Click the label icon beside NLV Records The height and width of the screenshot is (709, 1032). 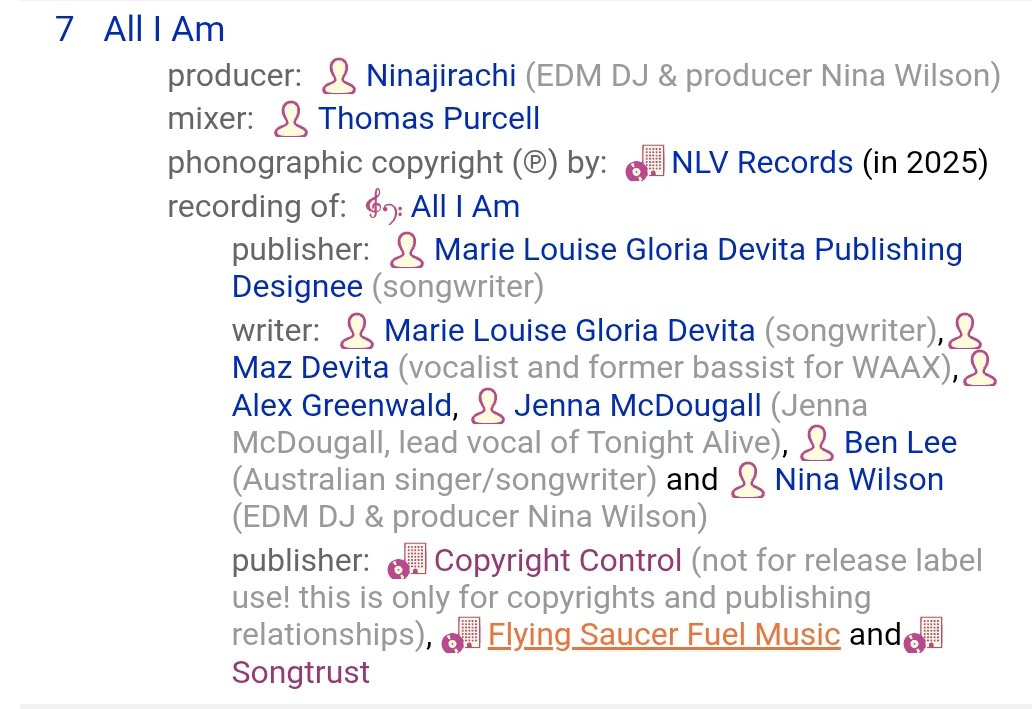644,163
